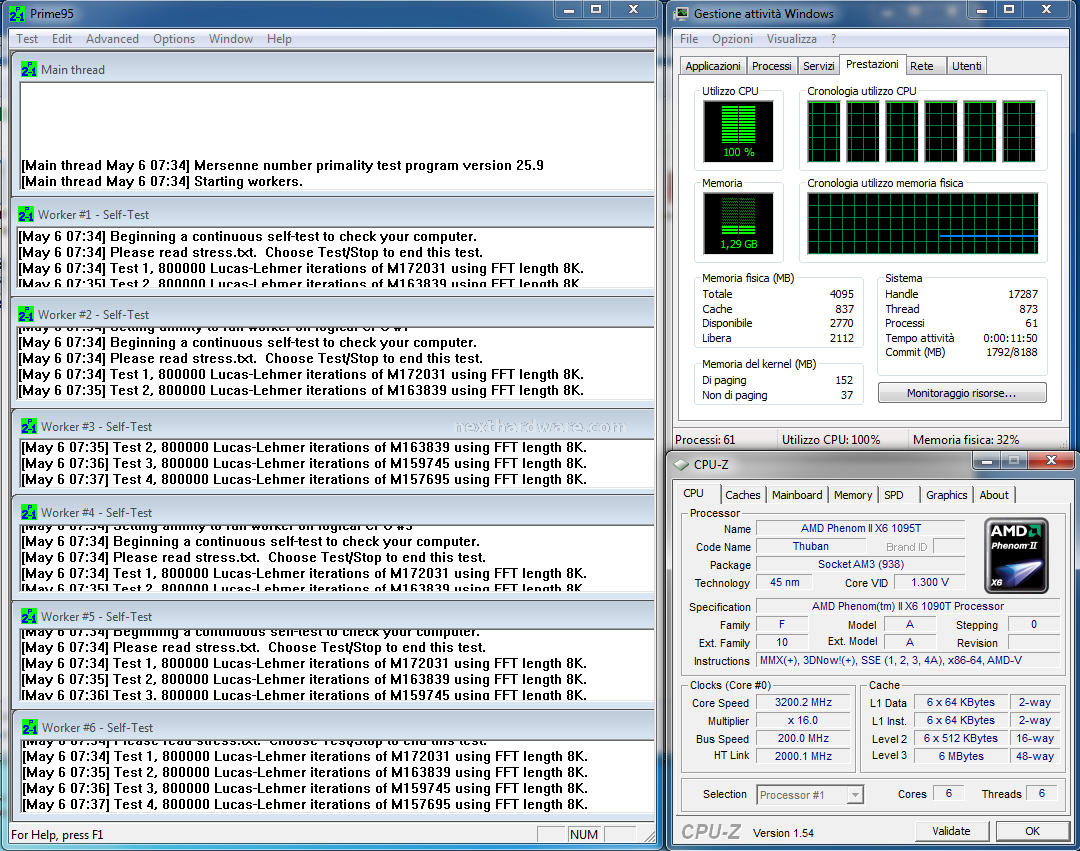Click the Task Manager title bar icon
Screen dimensions: 1080x851
[x=682, y=14]
